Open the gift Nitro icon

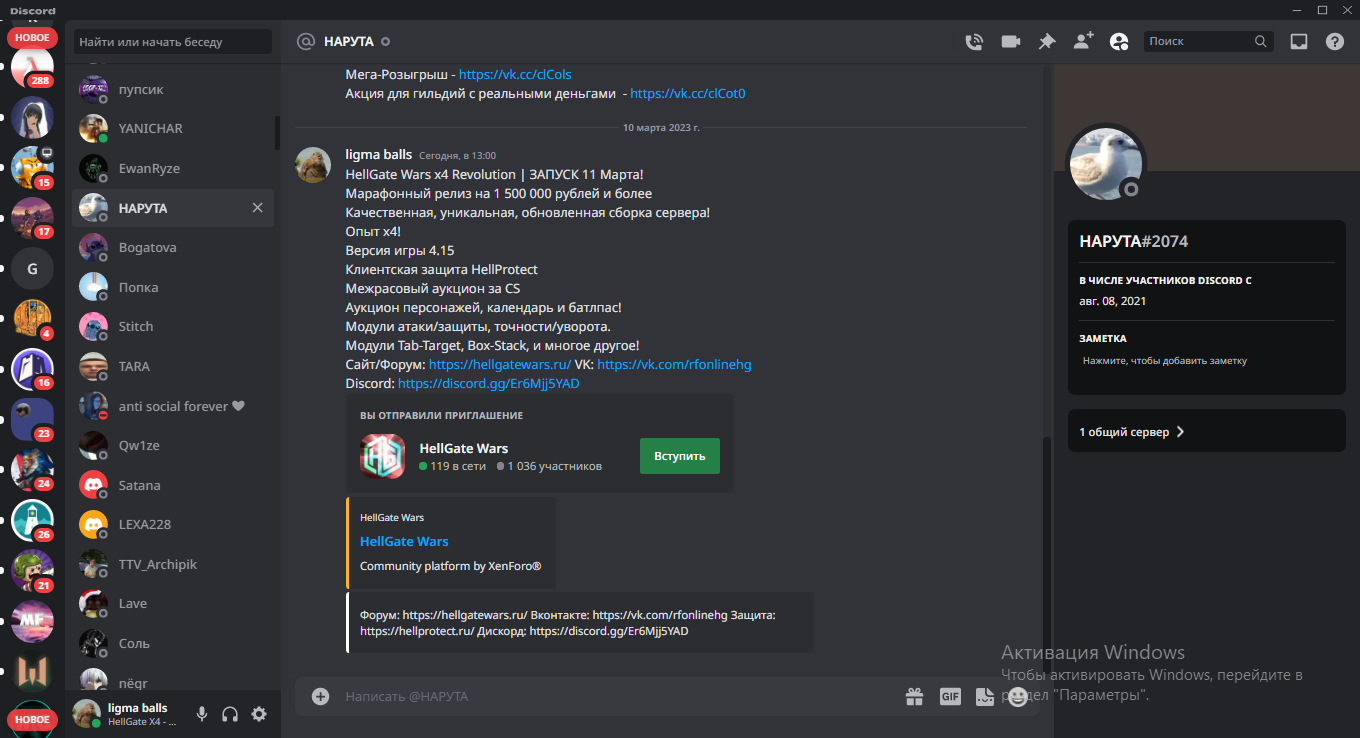pos(914,696)
